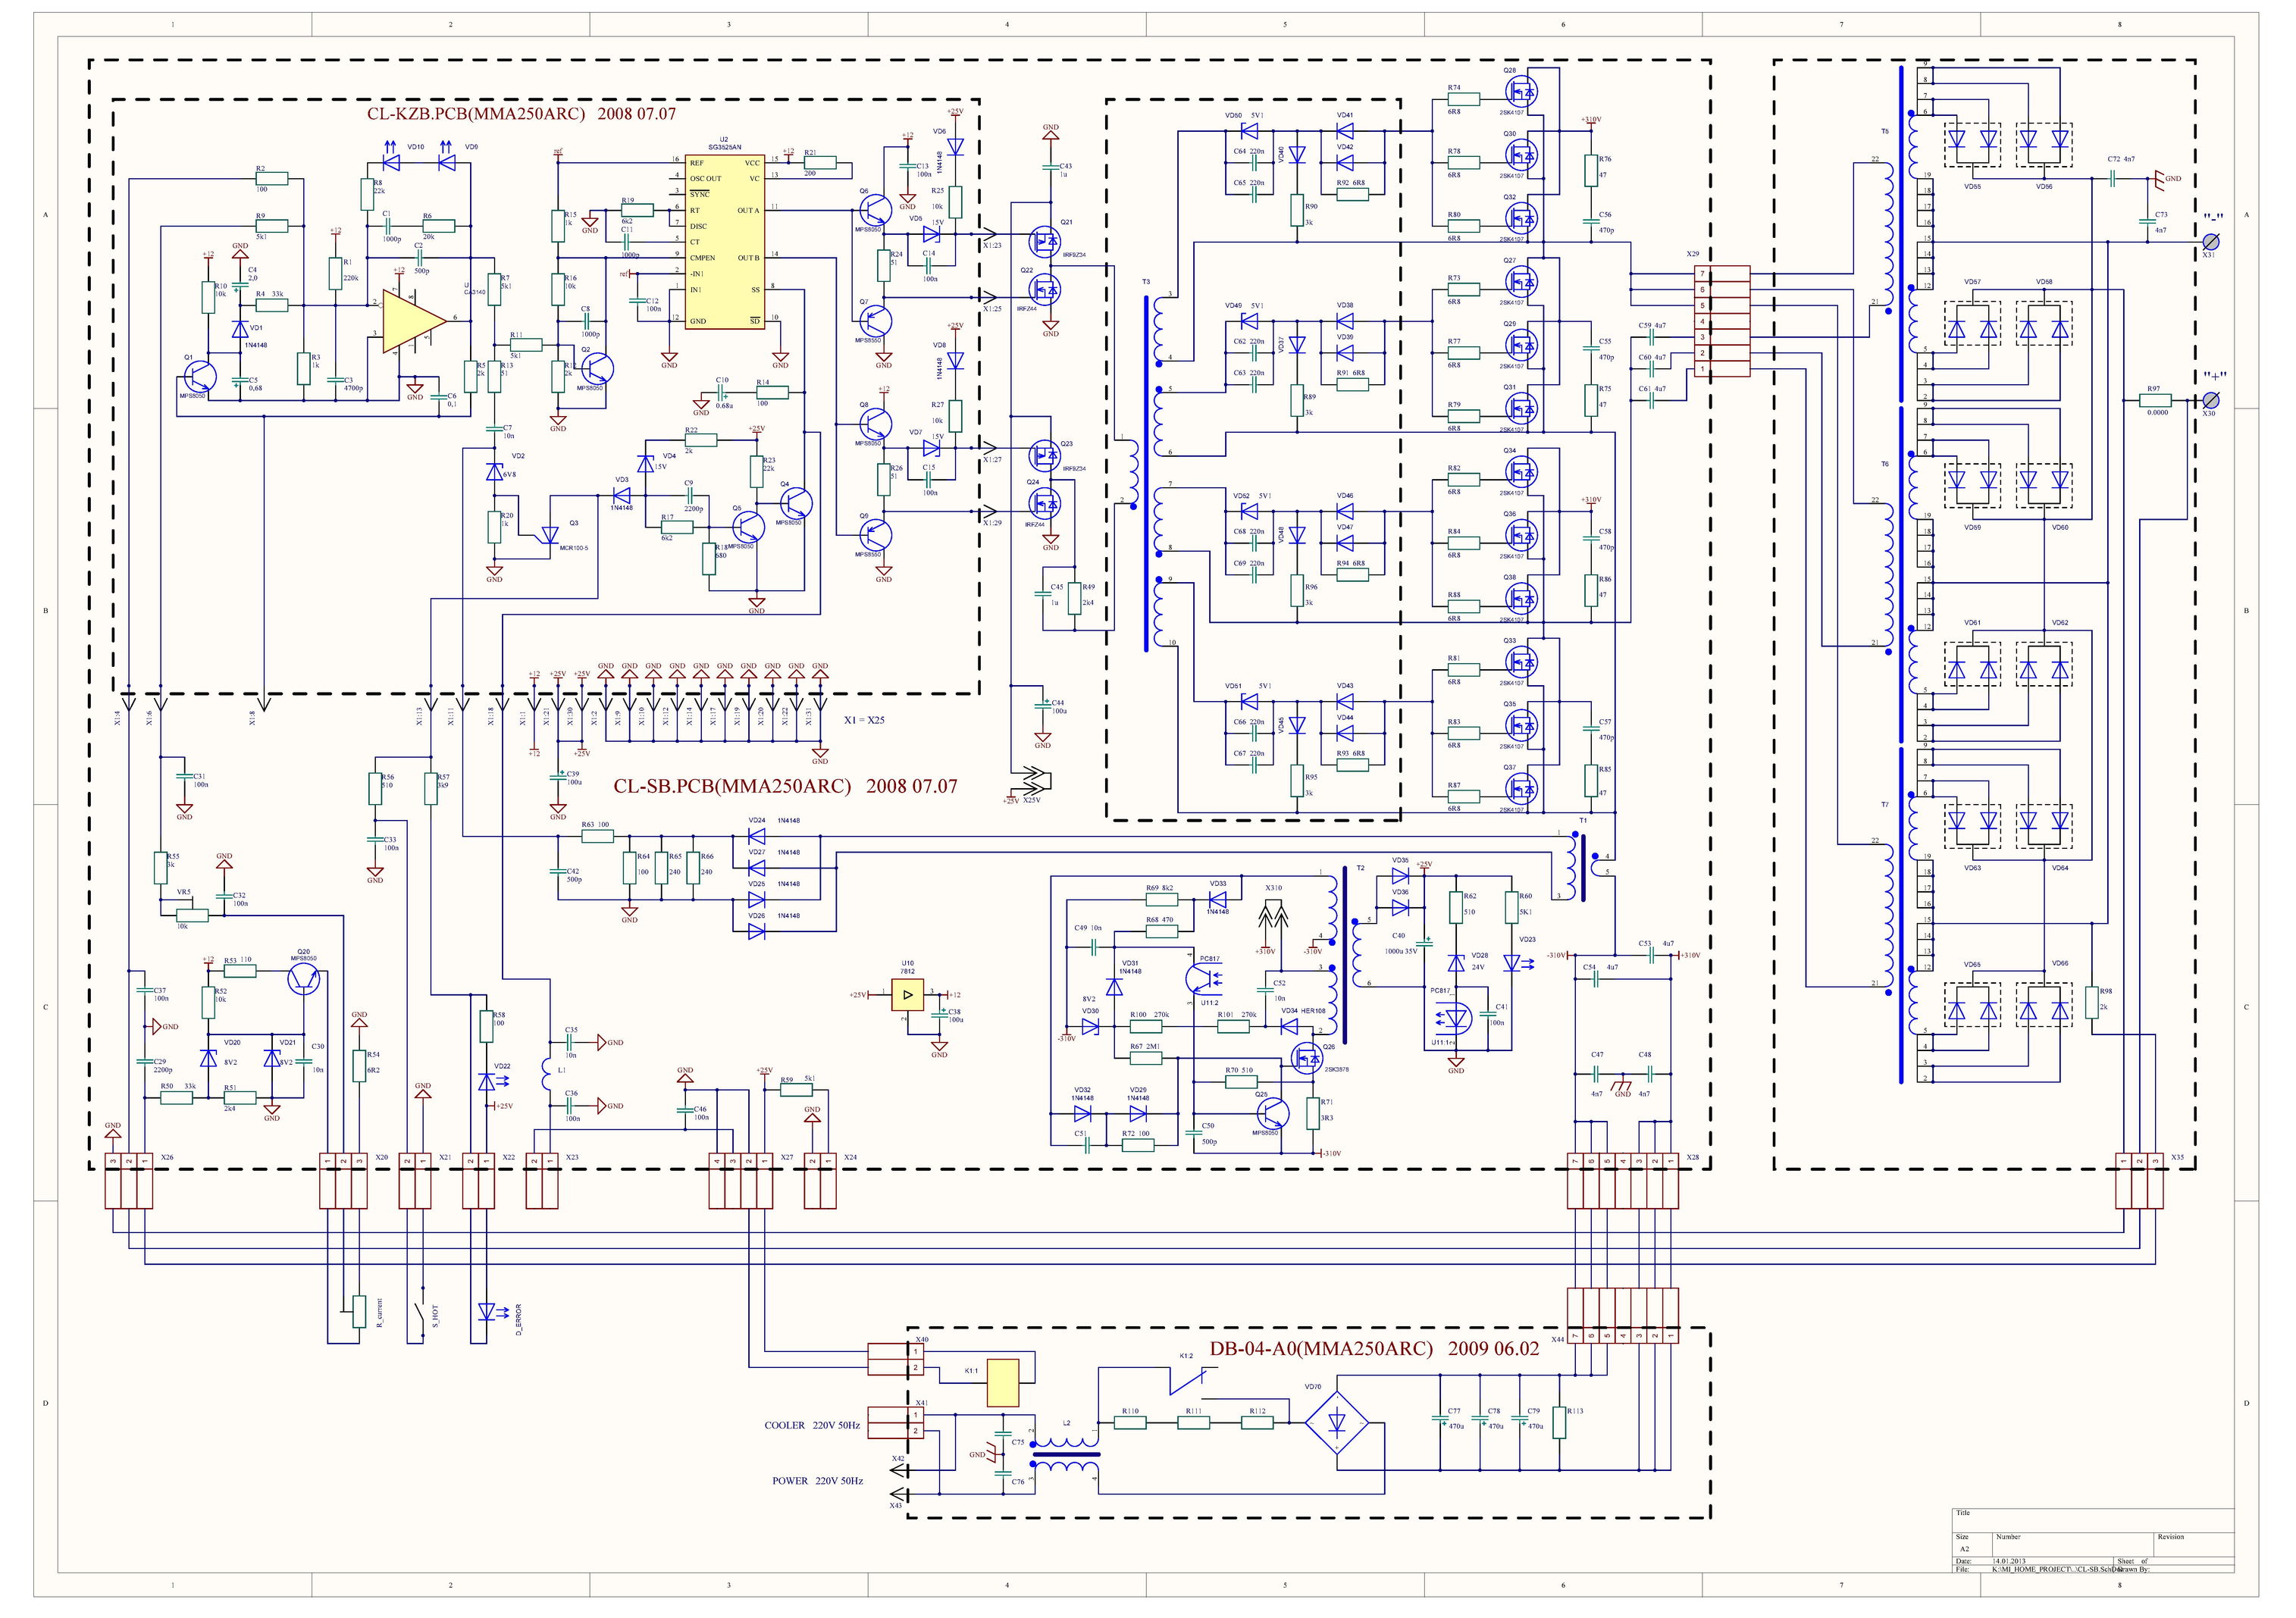Click transistor Q1 MPS8050 symbol
This screenshot has height=1618, width=2296.
pos(199,378)
